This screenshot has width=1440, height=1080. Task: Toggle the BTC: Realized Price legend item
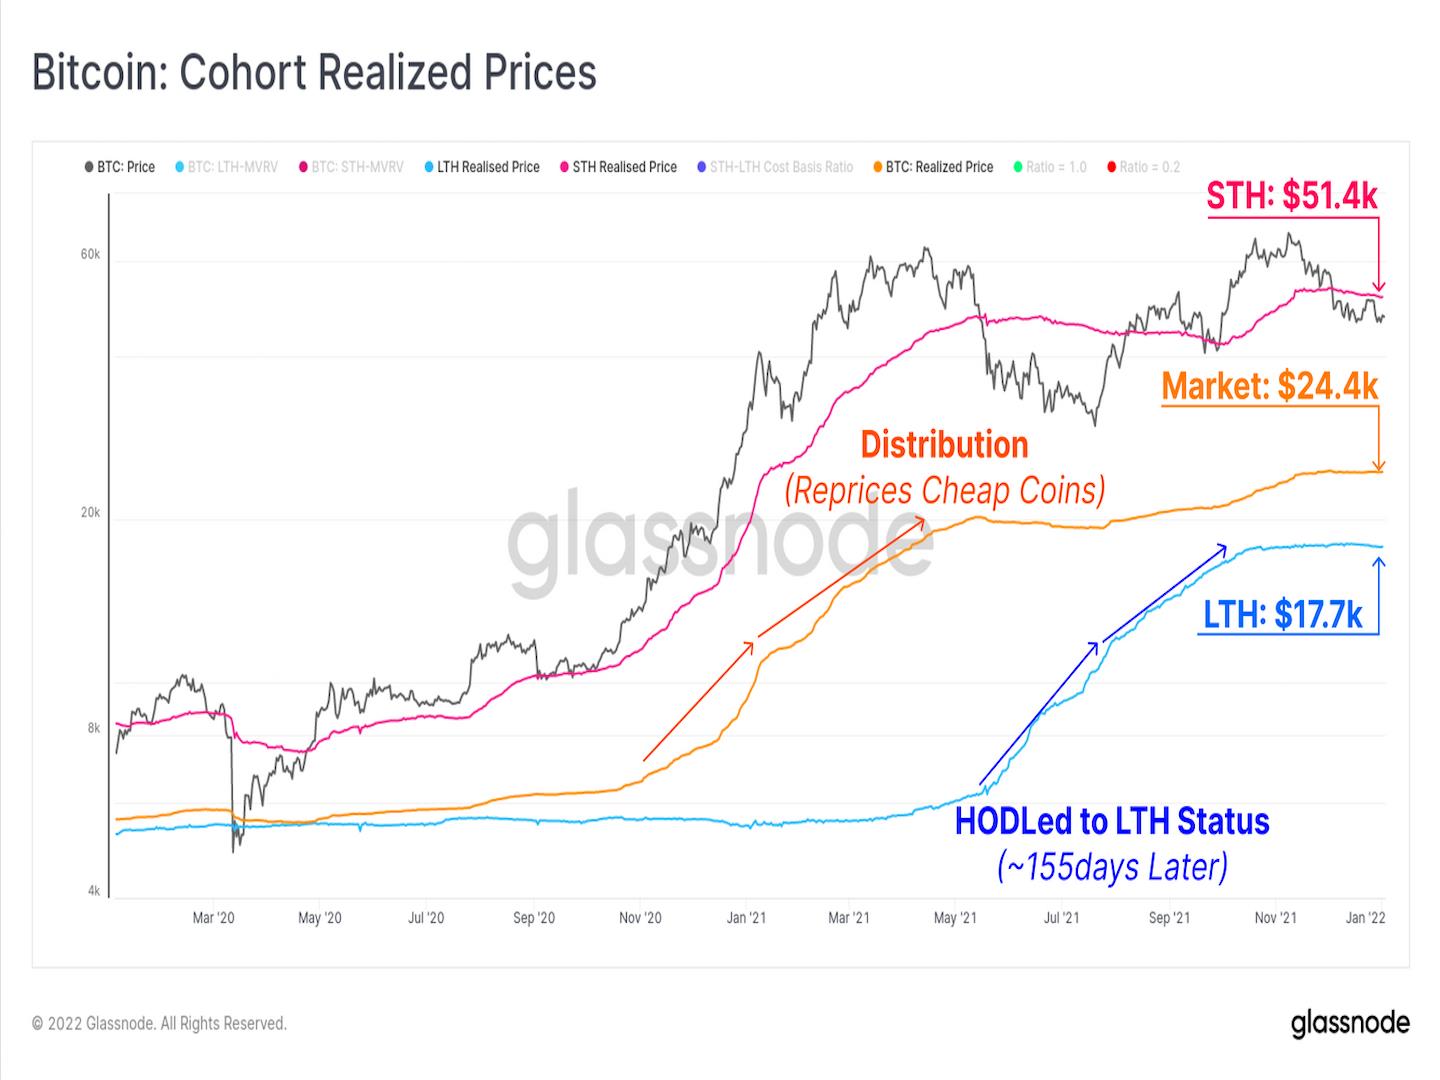coord(933,167)
